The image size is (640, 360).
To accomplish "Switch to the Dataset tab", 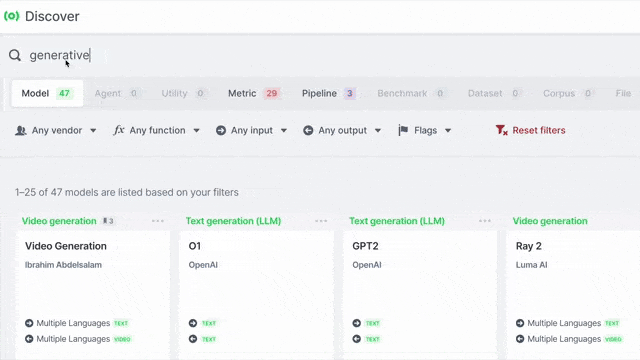I will coord(494,93).
